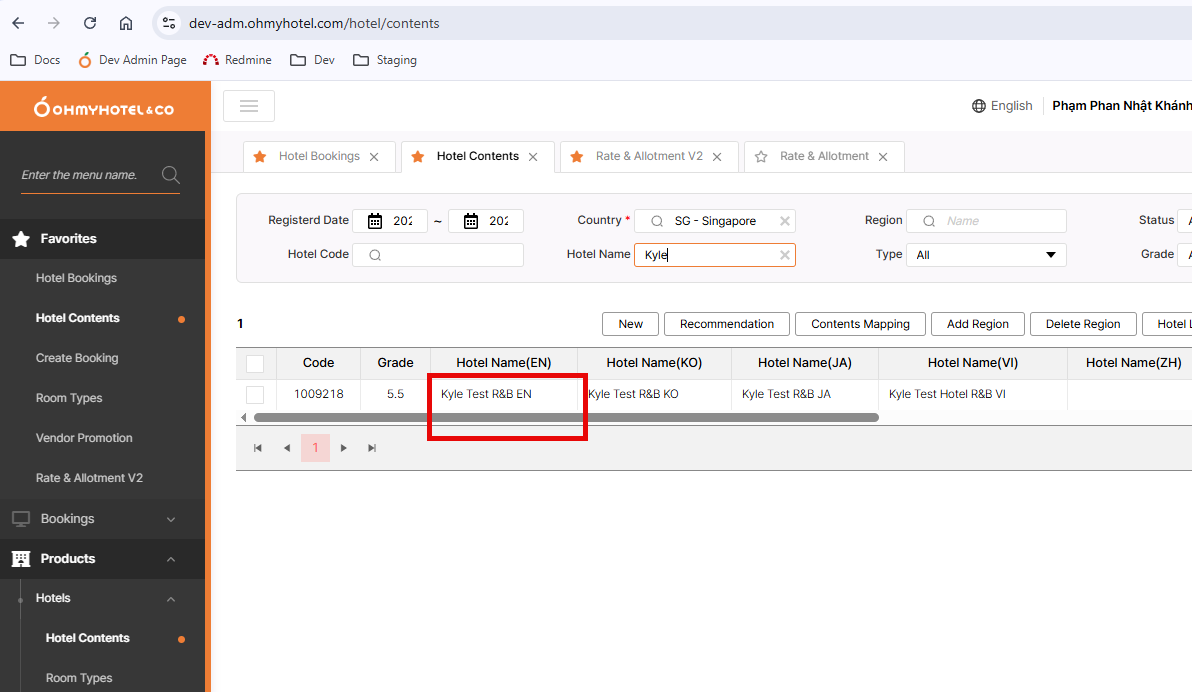Viewport: 1192px width, 692px height.
Task: Clear the Hotel Name field text
Action: click(x=785, y=255)
